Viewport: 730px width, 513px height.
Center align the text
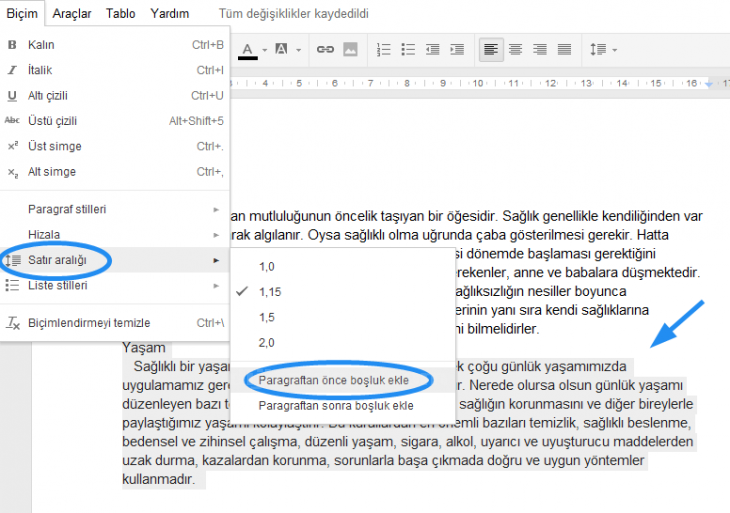516,49
